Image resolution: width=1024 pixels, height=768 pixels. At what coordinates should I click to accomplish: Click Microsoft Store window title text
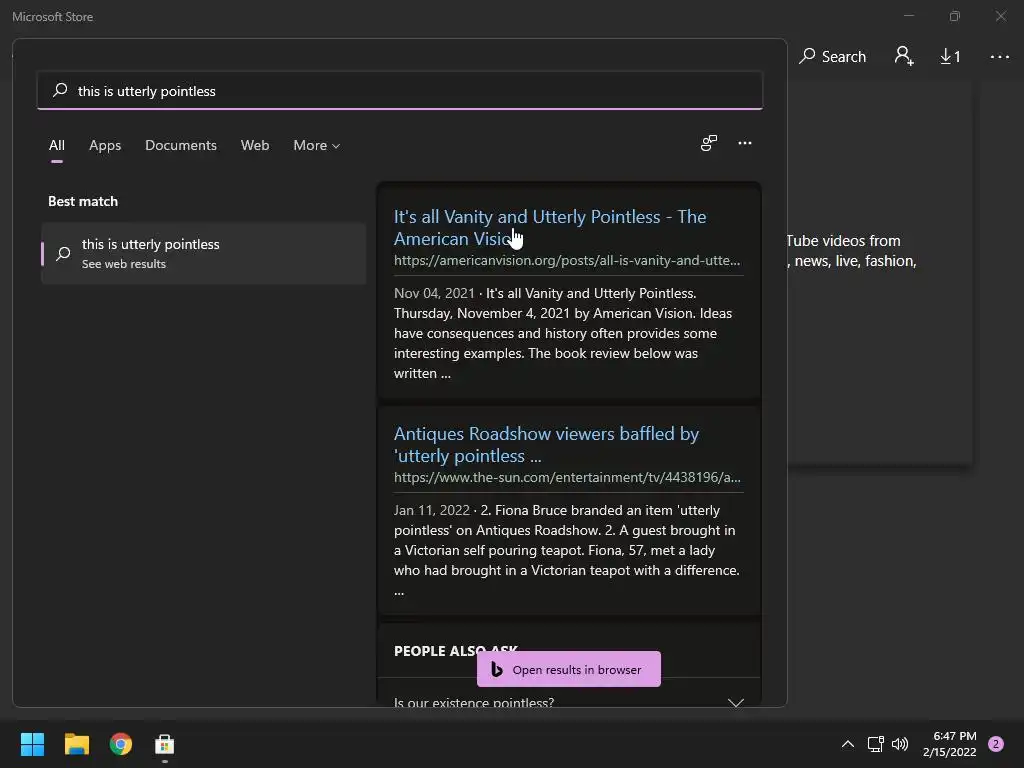(52, 17)
